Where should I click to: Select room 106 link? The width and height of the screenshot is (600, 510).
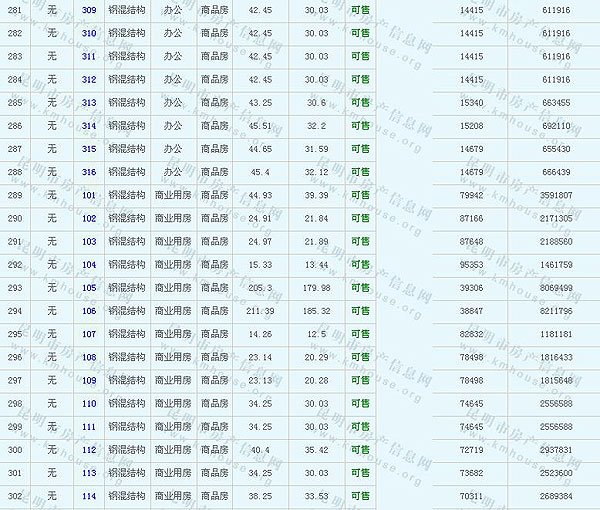point(89,311)
